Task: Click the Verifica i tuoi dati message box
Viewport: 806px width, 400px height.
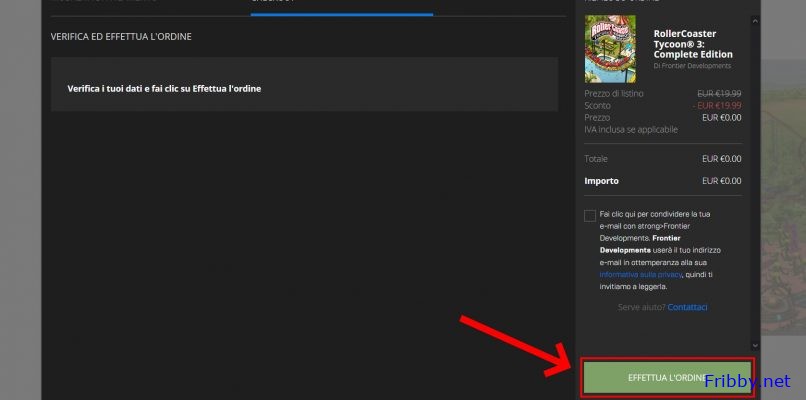Action: coord(304,88)
